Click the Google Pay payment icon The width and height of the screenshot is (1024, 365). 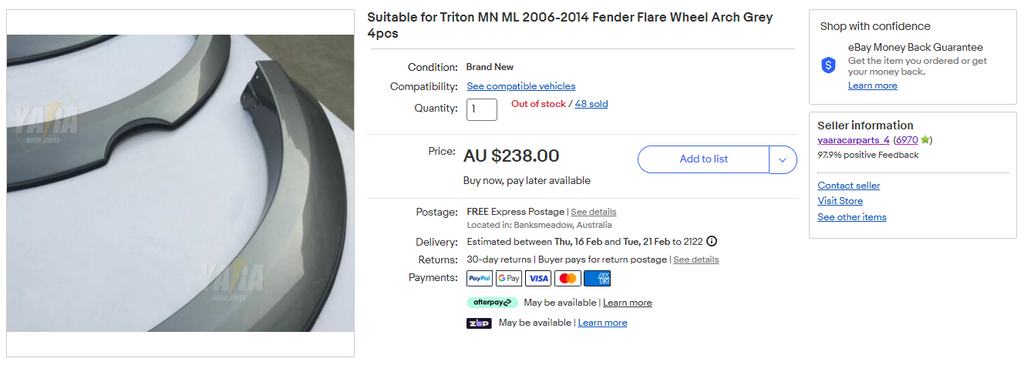point(509,279)
